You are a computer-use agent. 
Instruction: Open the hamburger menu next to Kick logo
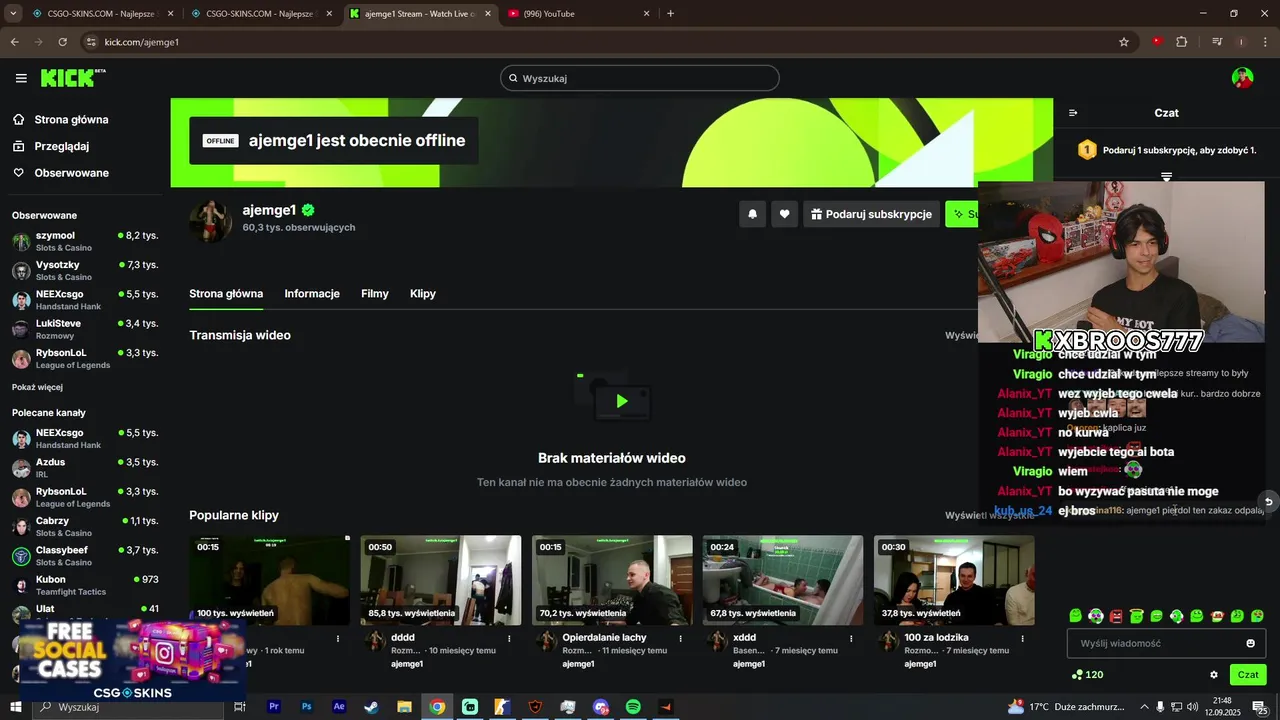pos(21,78)
